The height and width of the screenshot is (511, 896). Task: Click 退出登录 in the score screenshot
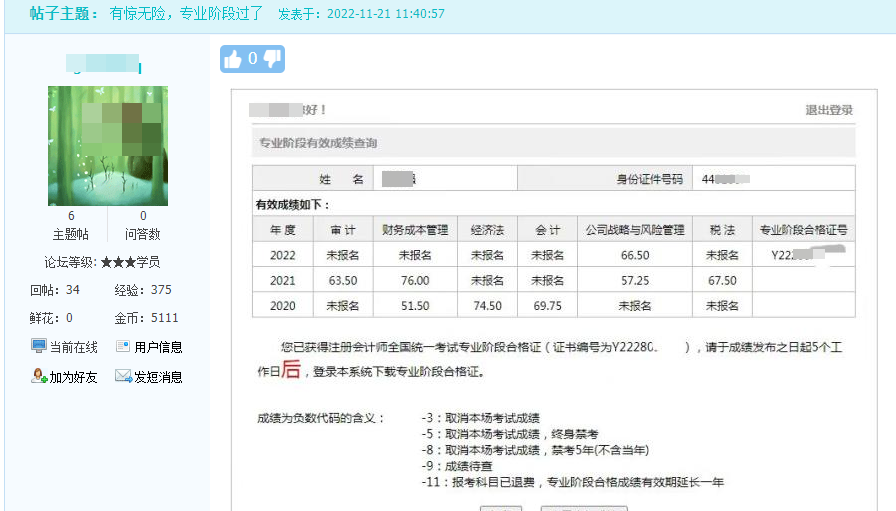pyautogui.click(x=829, y=110)
